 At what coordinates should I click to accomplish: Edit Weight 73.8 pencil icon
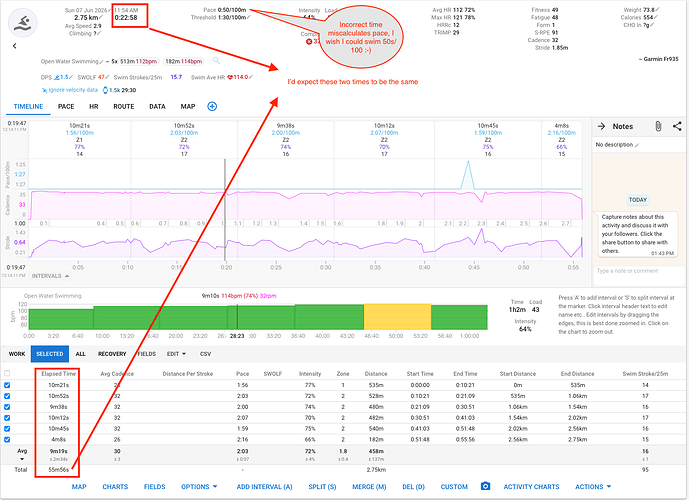click(657, 10)
